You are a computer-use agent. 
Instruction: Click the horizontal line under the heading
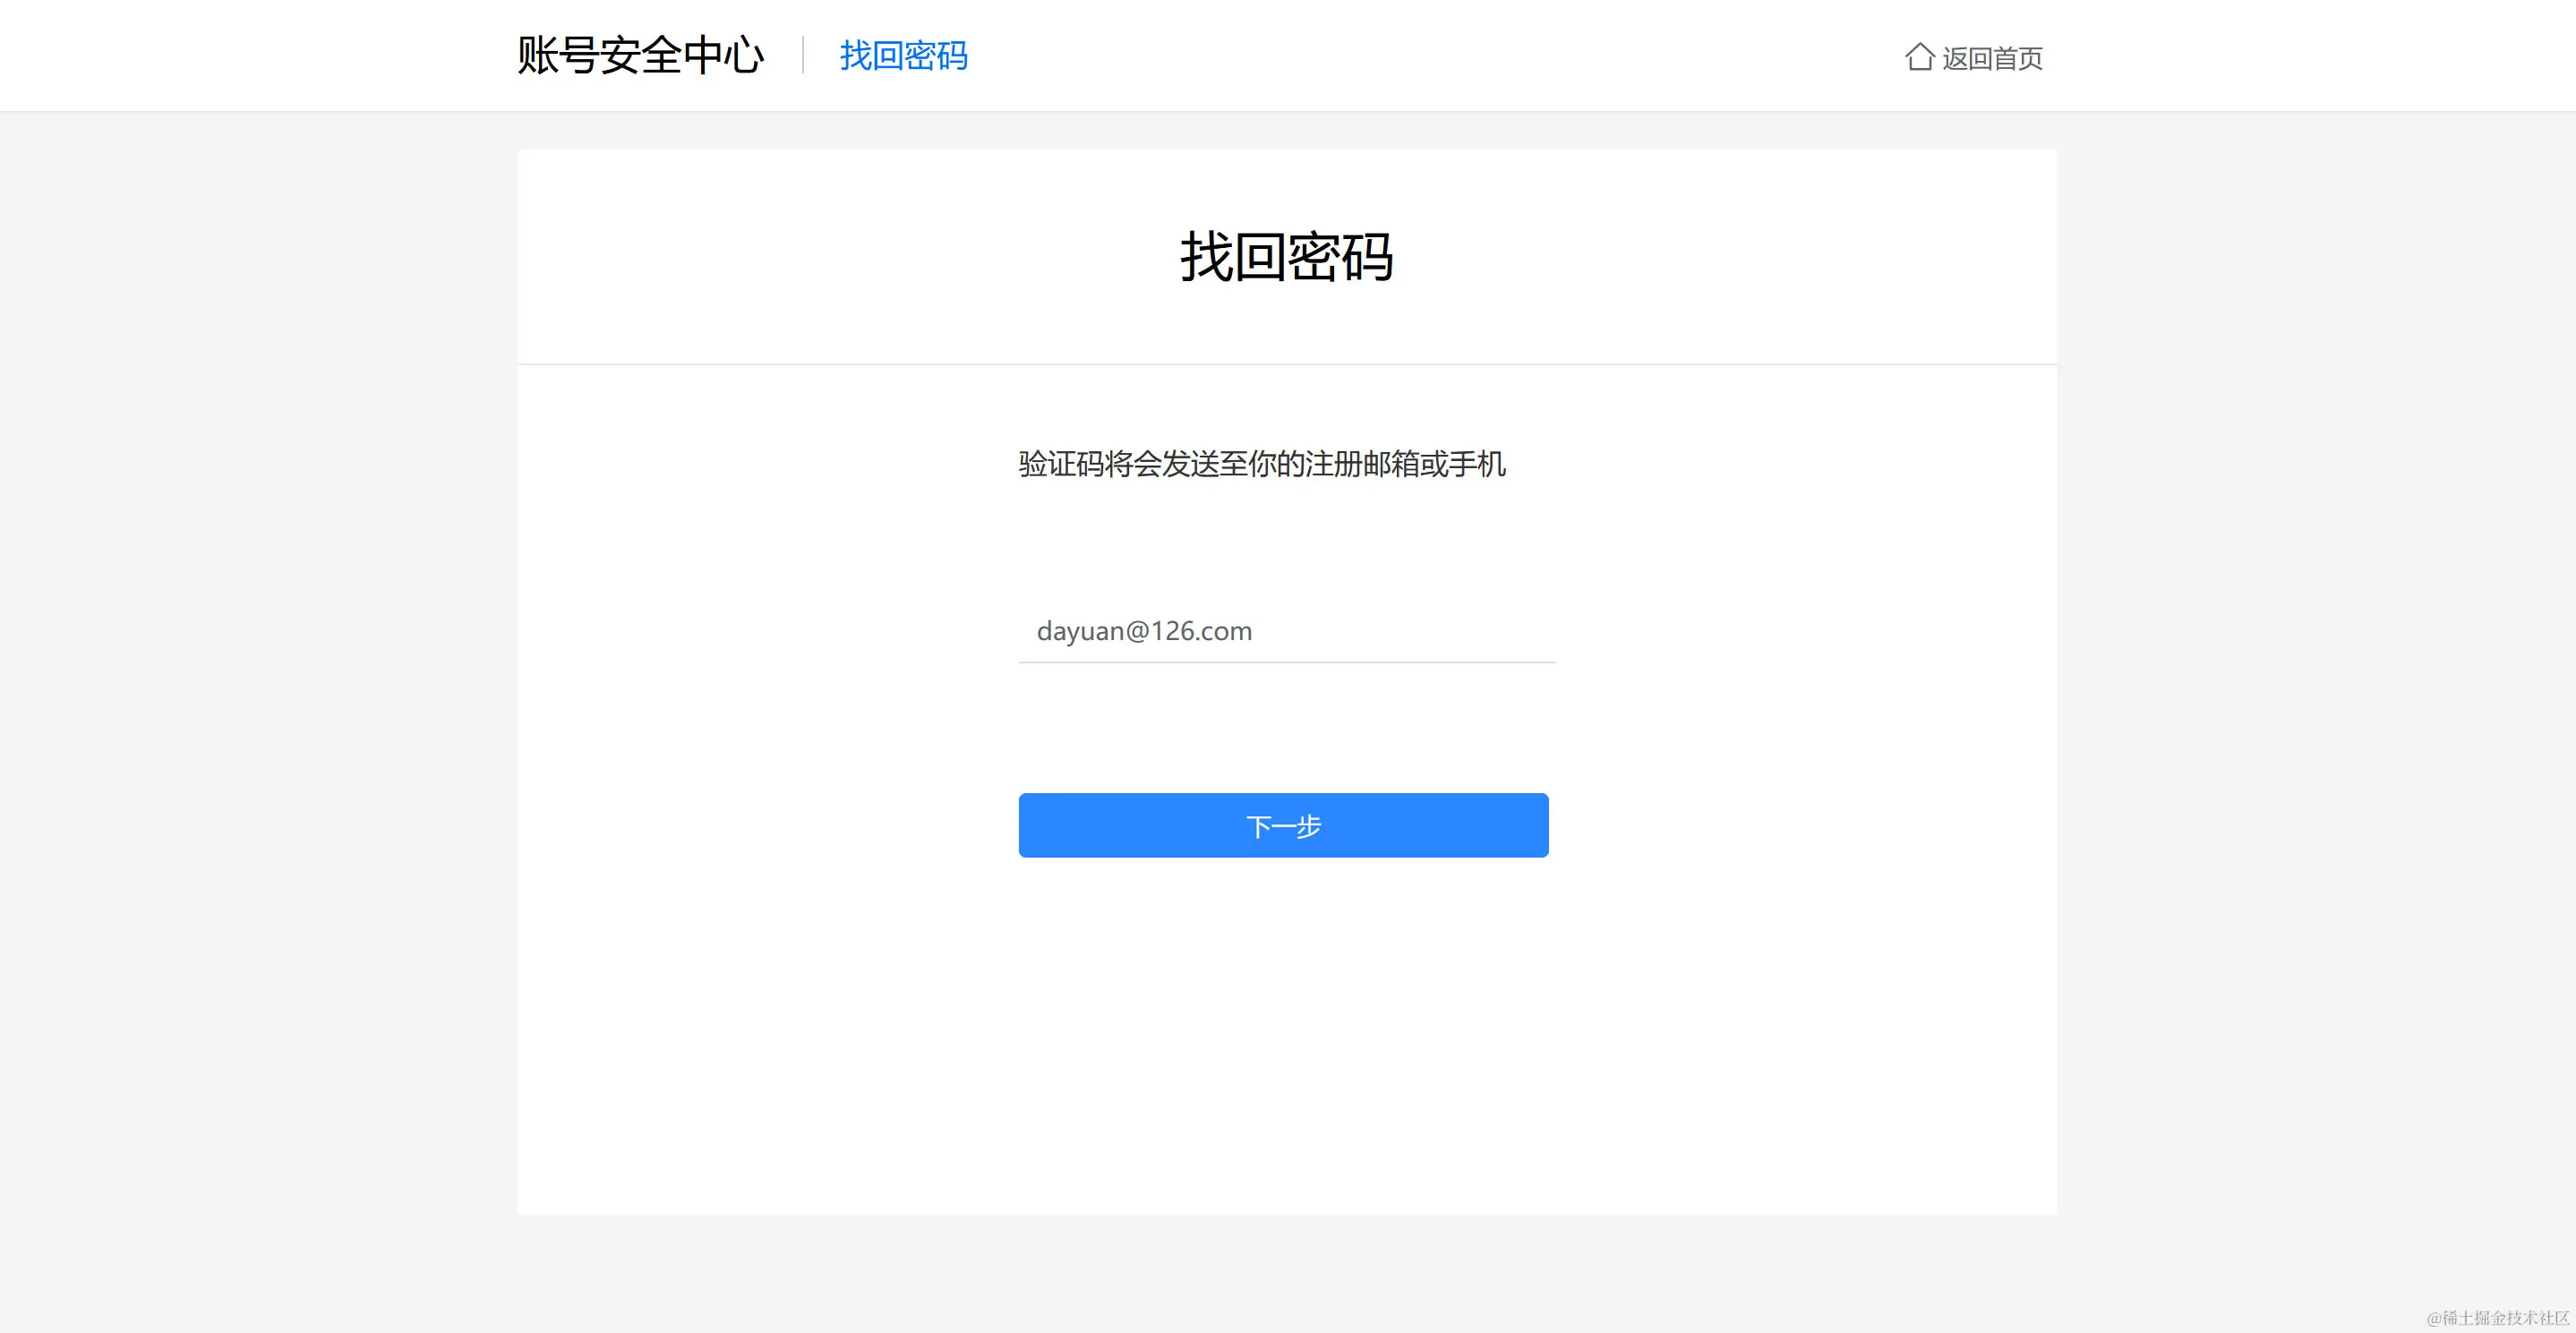click(x=1286, y=364)
